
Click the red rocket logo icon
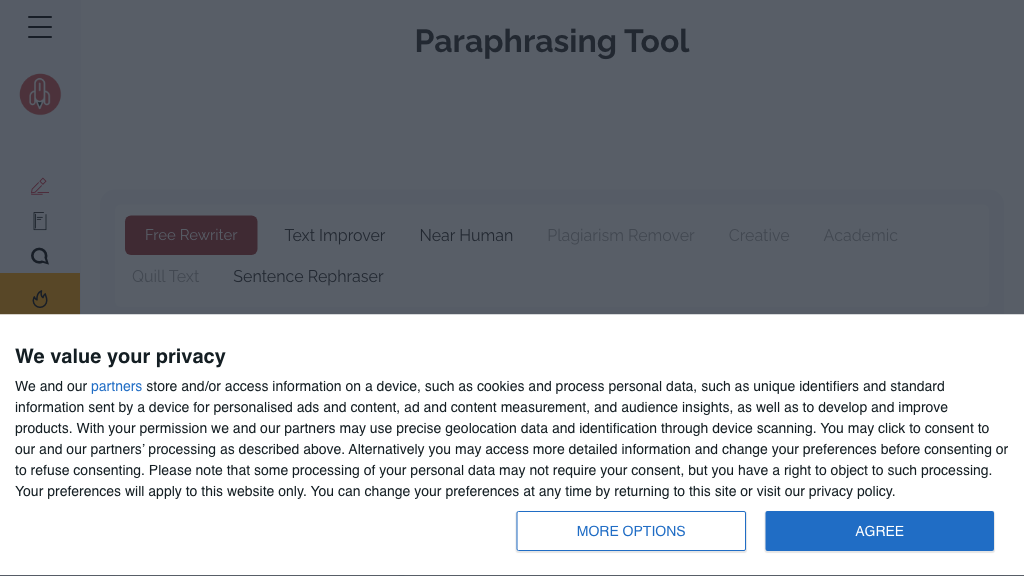coord(40,94)
